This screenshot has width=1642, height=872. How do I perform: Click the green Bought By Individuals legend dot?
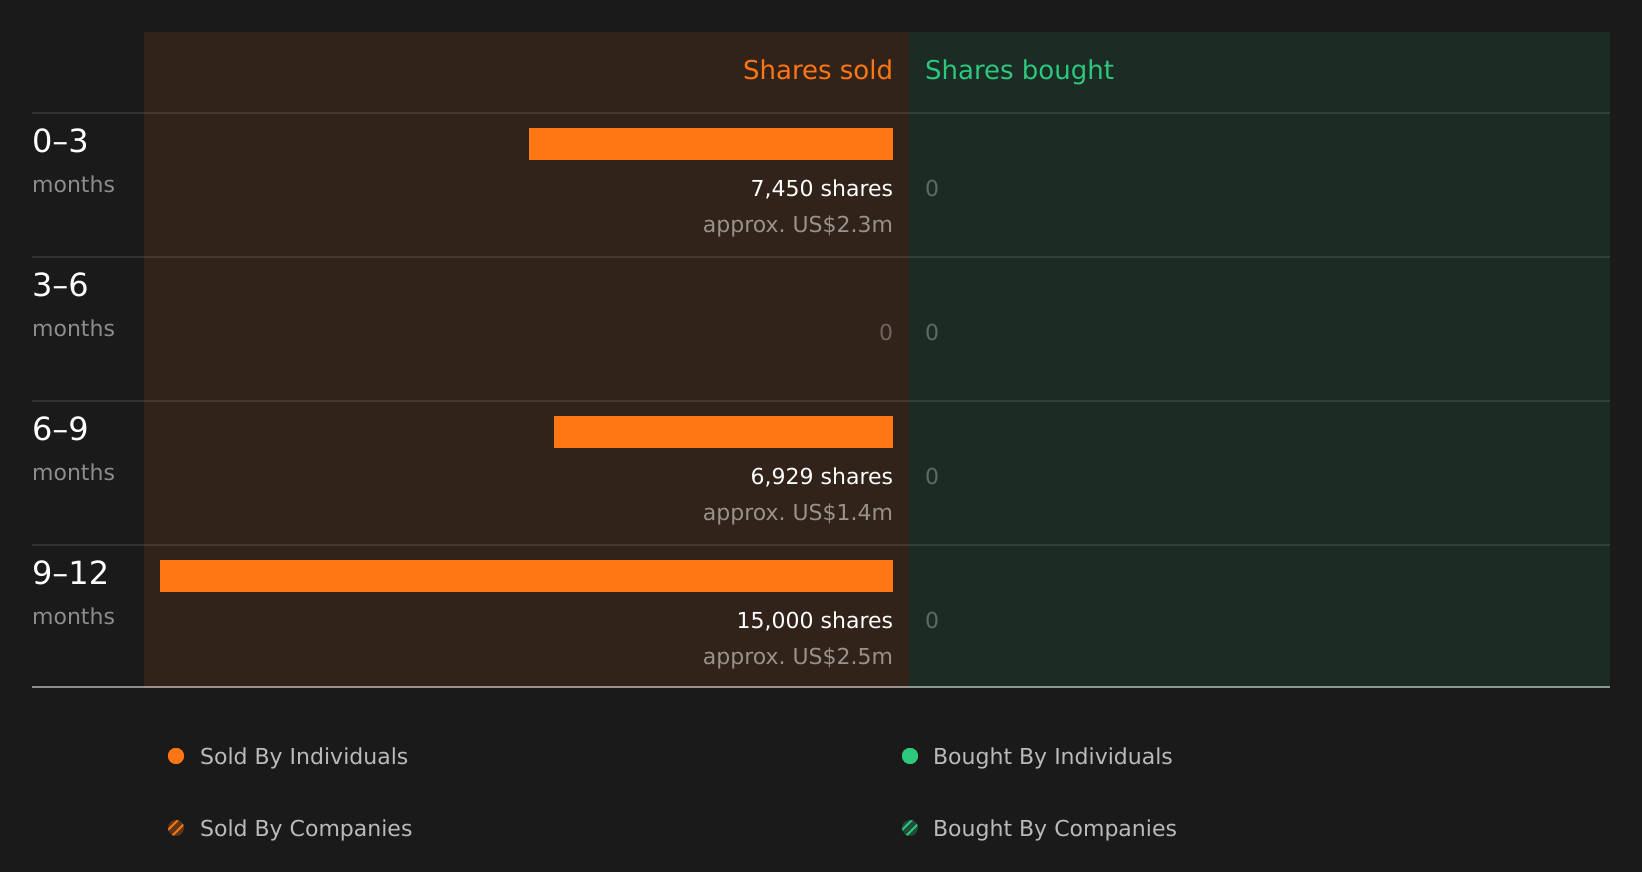click(910, 756)
